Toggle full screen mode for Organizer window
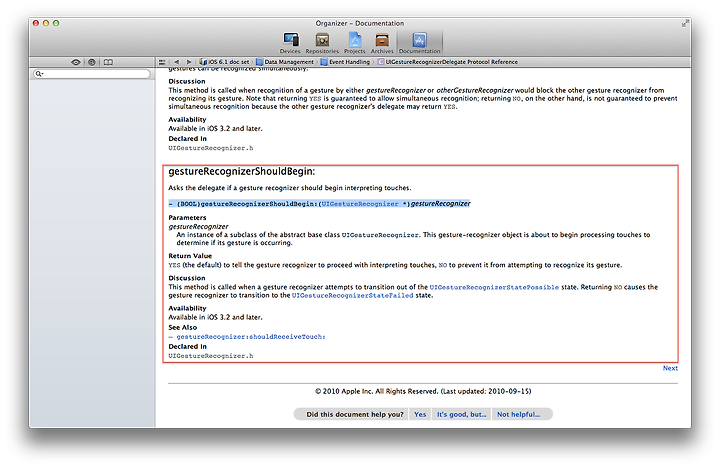This screenshot has height=468, width=720. point(685,23)
